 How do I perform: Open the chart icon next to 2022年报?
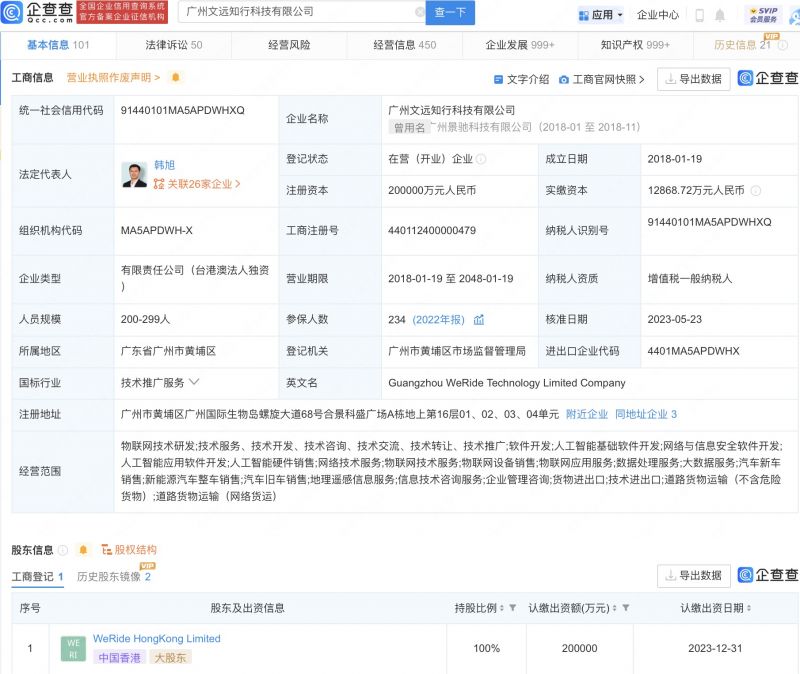tap(479, 320)
